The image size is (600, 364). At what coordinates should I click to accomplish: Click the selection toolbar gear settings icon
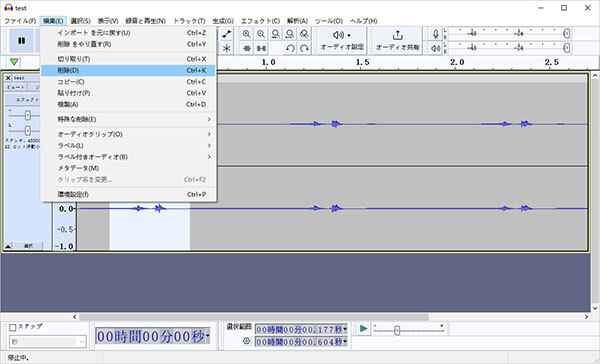[246, 341]
